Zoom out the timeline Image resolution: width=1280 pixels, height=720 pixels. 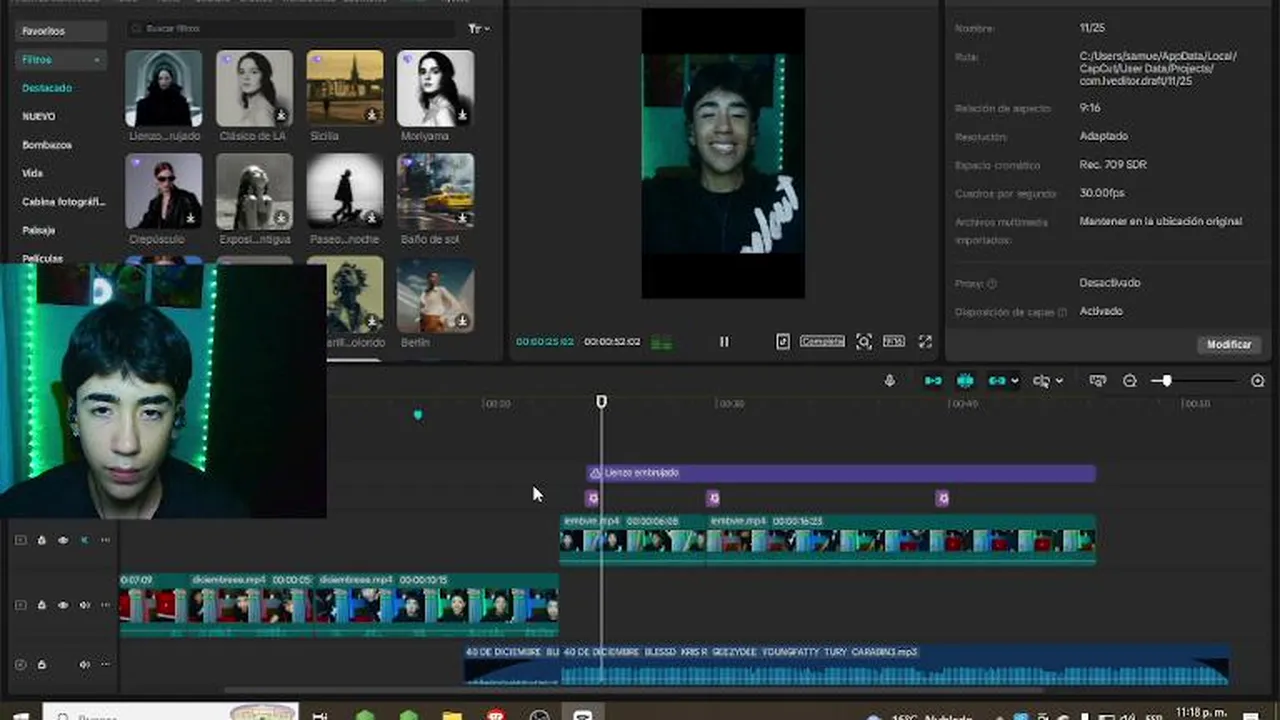1130,381
